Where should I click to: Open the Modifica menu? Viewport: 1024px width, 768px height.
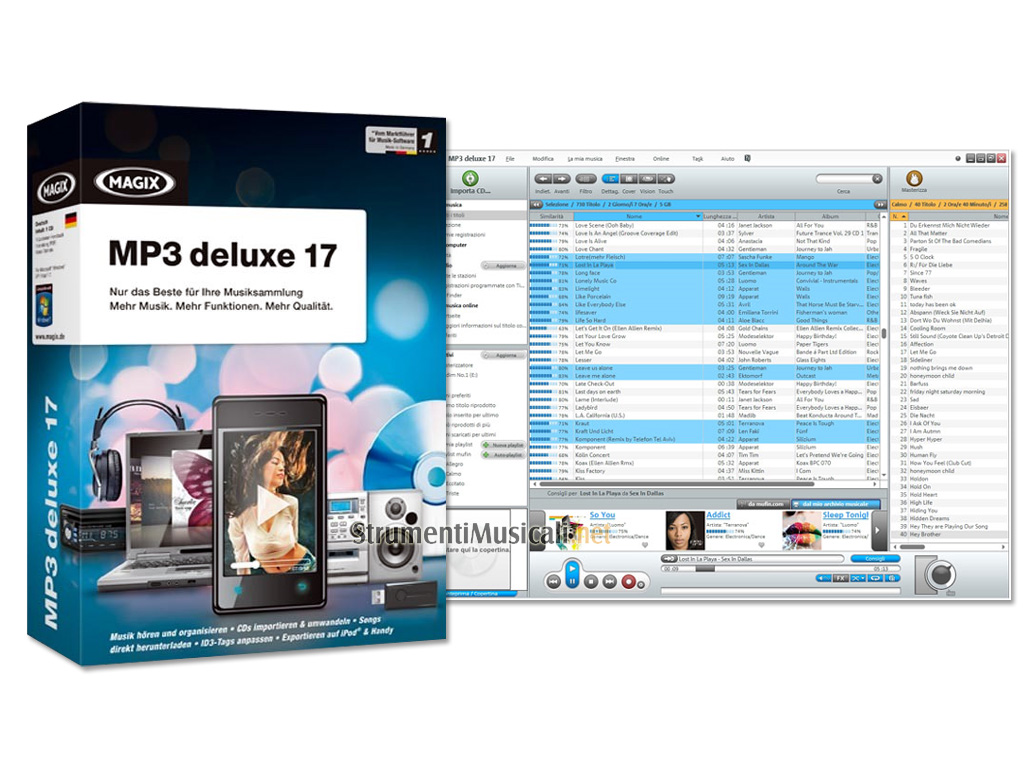[x=543, y=159]
